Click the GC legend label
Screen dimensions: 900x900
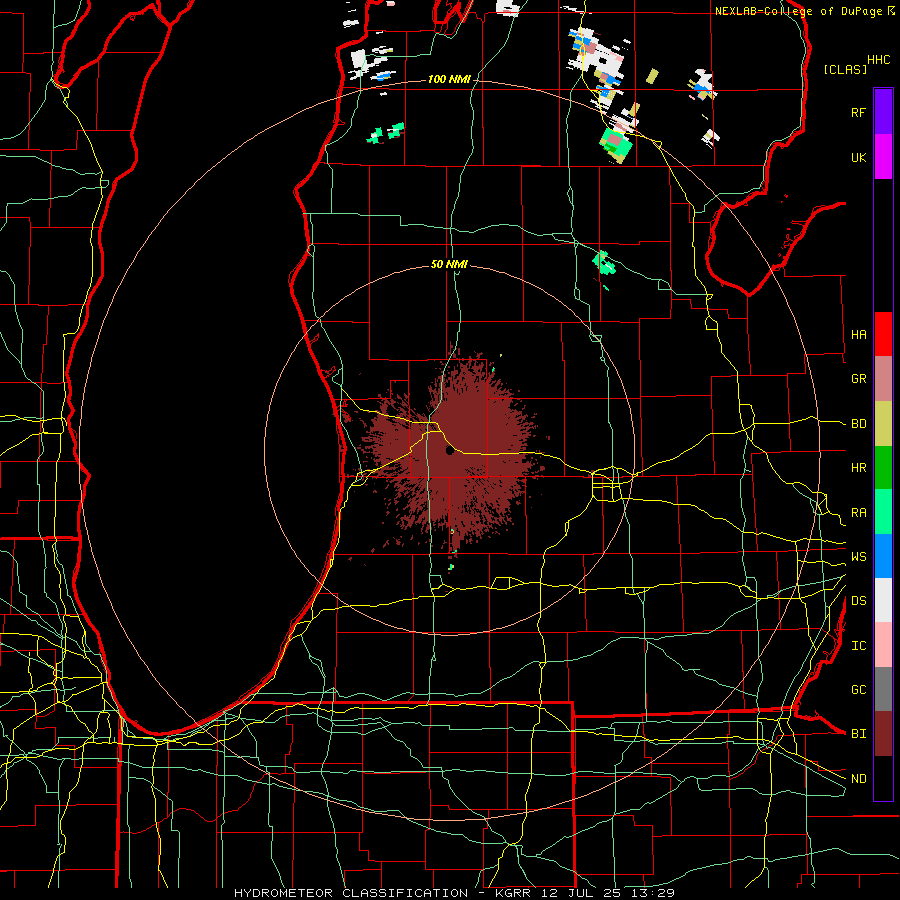click(x=858, y=690)
